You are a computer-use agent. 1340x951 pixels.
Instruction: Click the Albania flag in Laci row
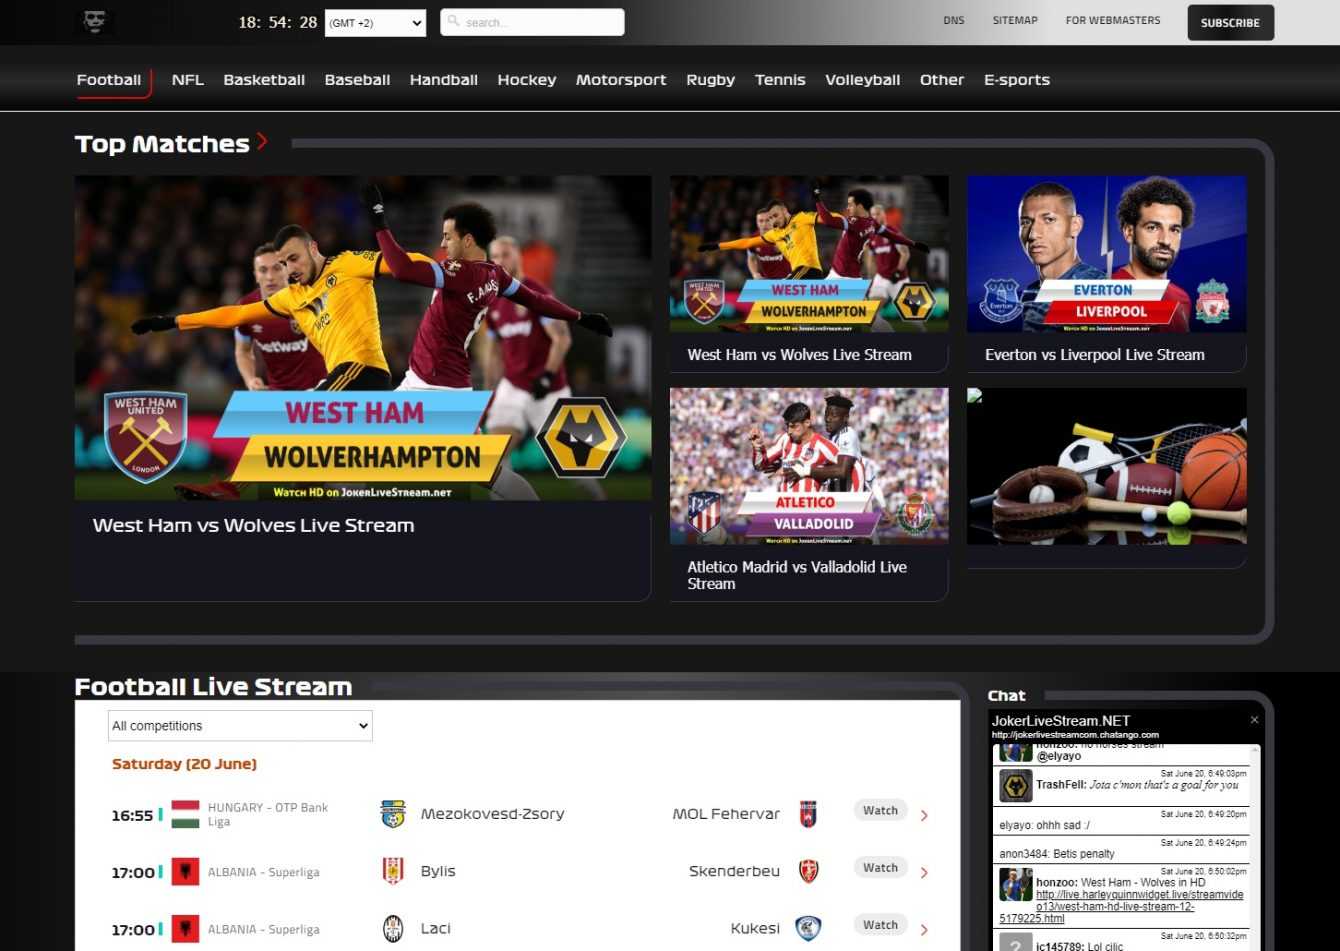point(186,928)
